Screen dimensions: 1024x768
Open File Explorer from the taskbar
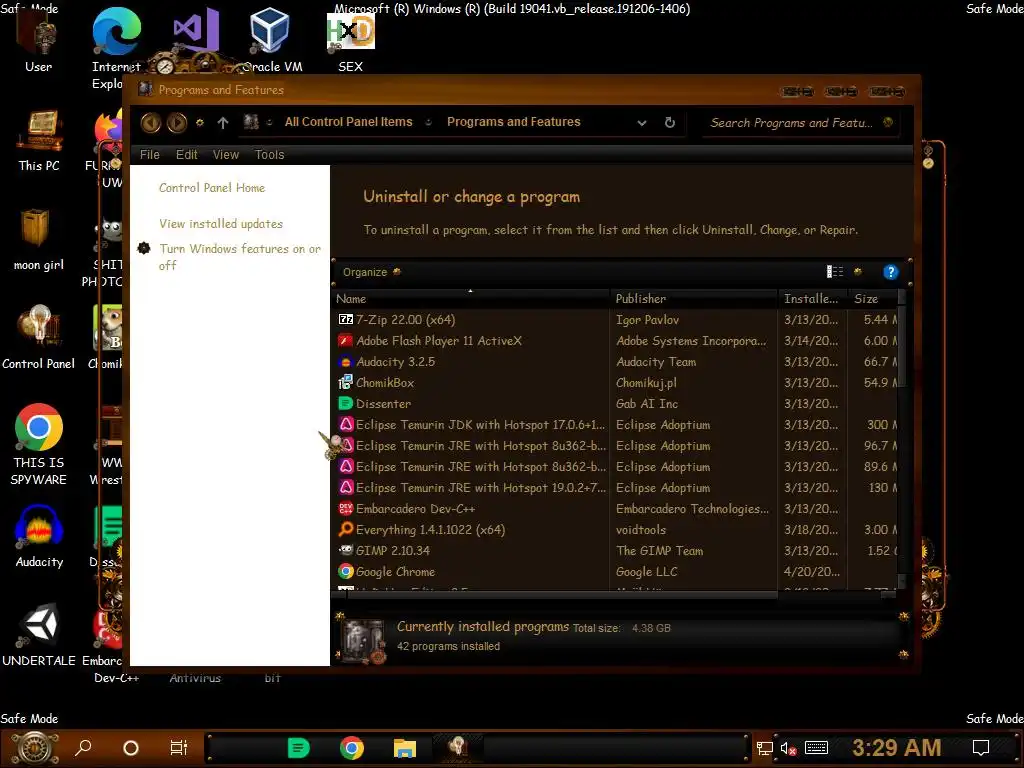tap(404, 748)
